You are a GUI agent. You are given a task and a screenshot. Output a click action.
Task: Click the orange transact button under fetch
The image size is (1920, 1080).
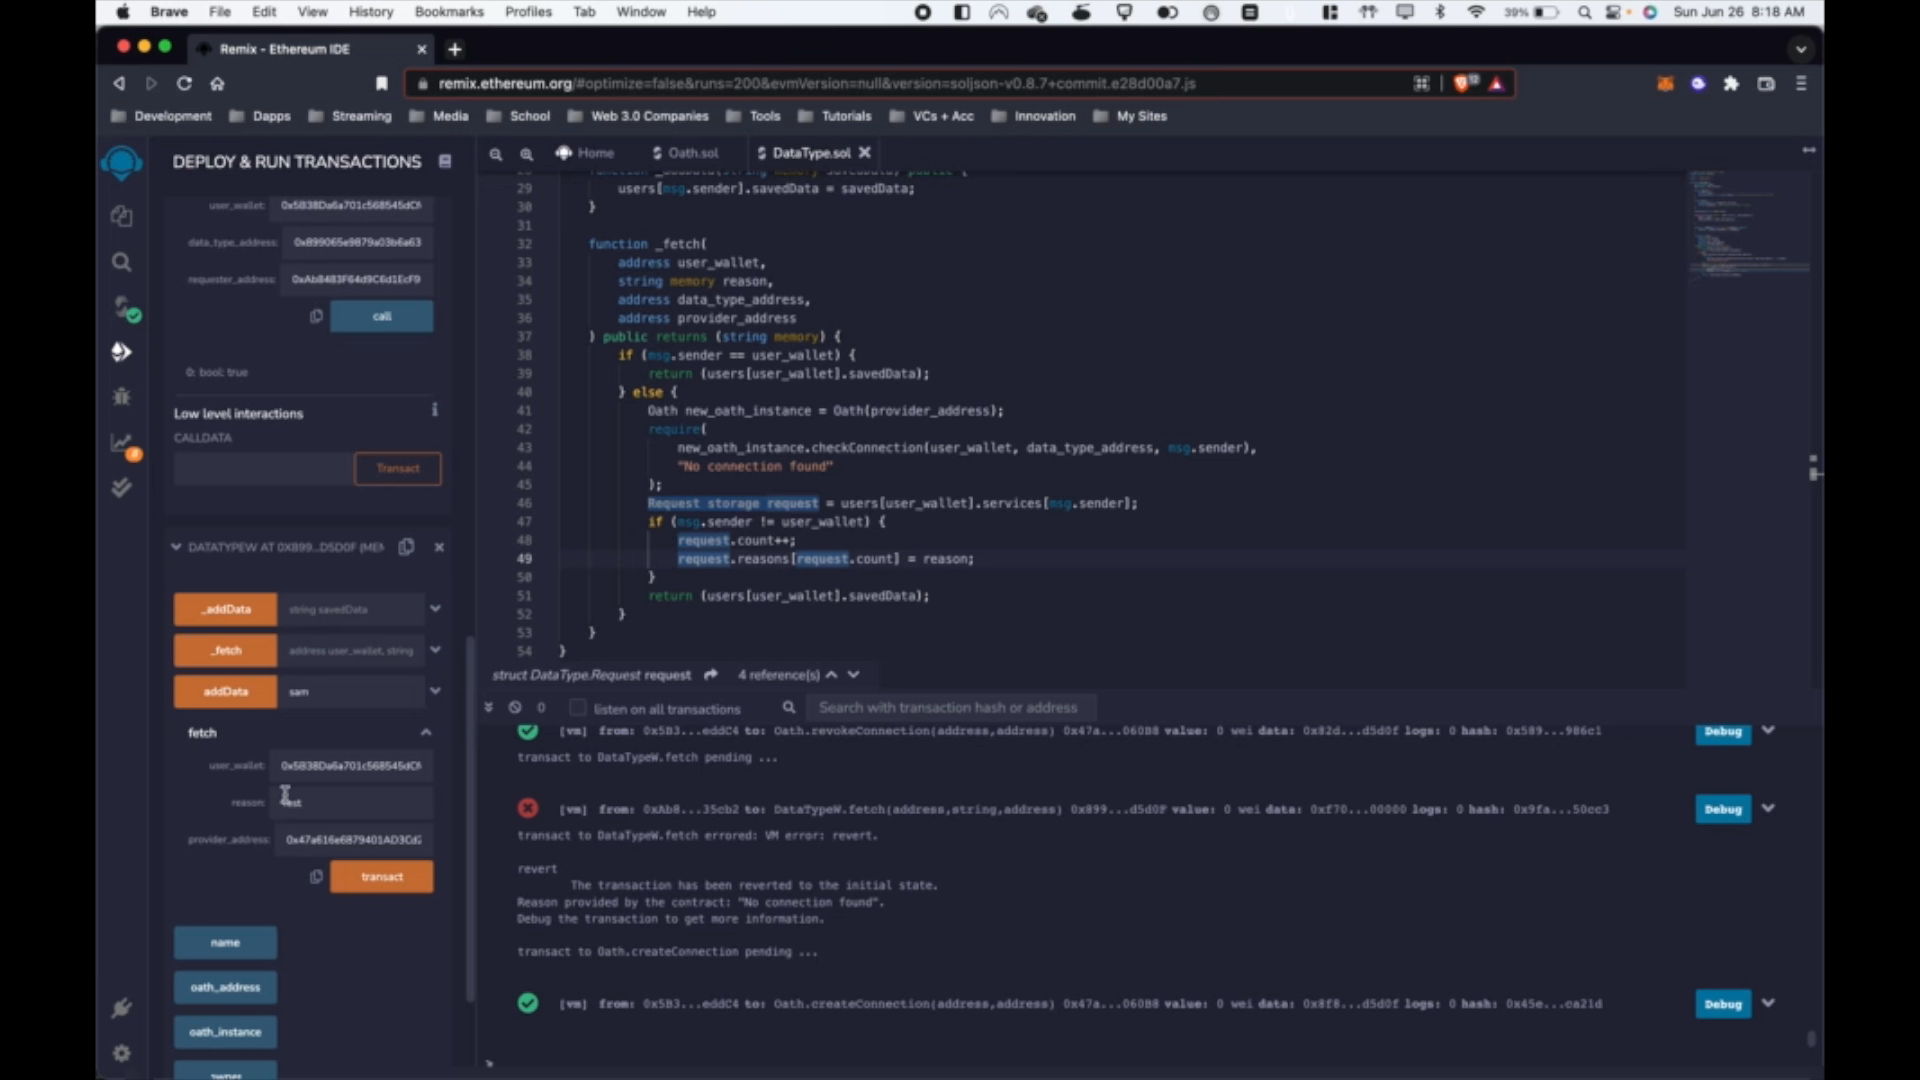[382, 877]
